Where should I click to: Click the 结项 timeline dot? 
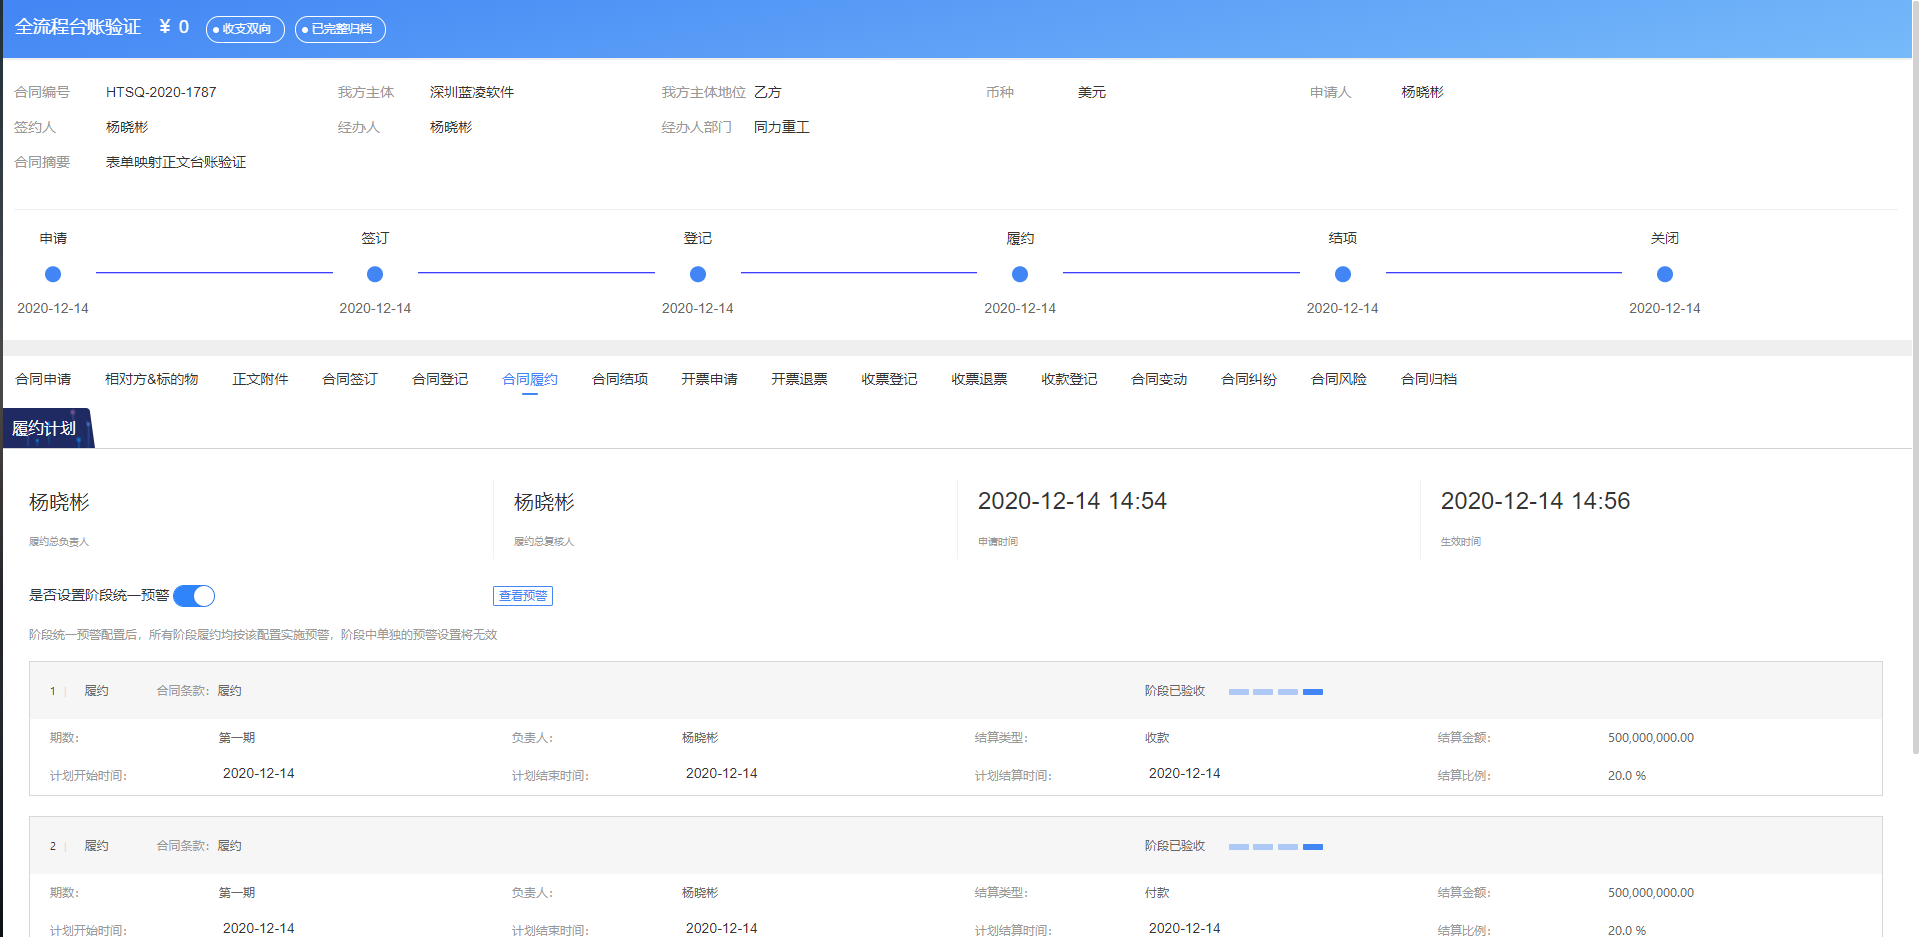(x=1343, y=274)
